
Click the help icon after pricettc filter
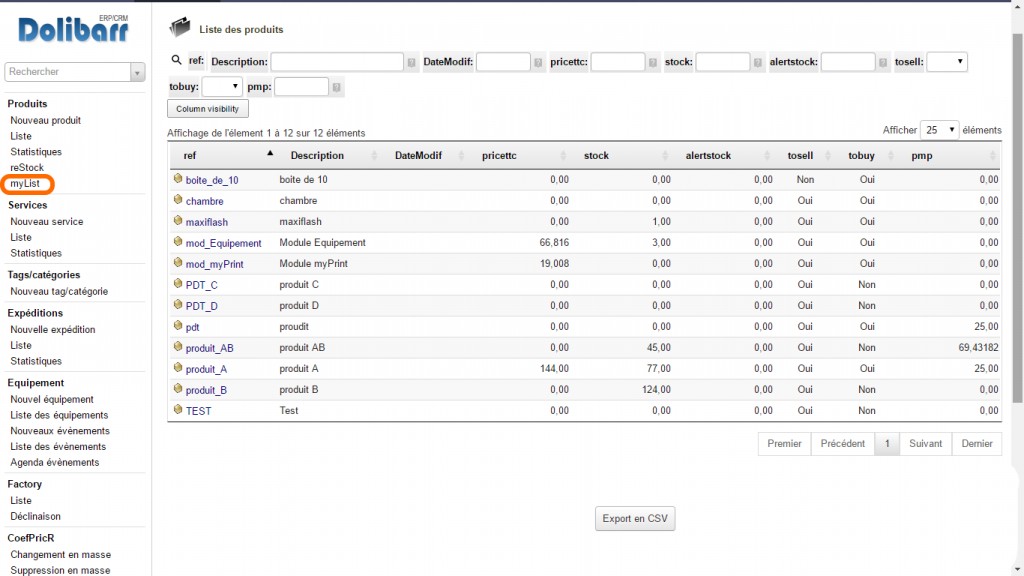(654, 62)
